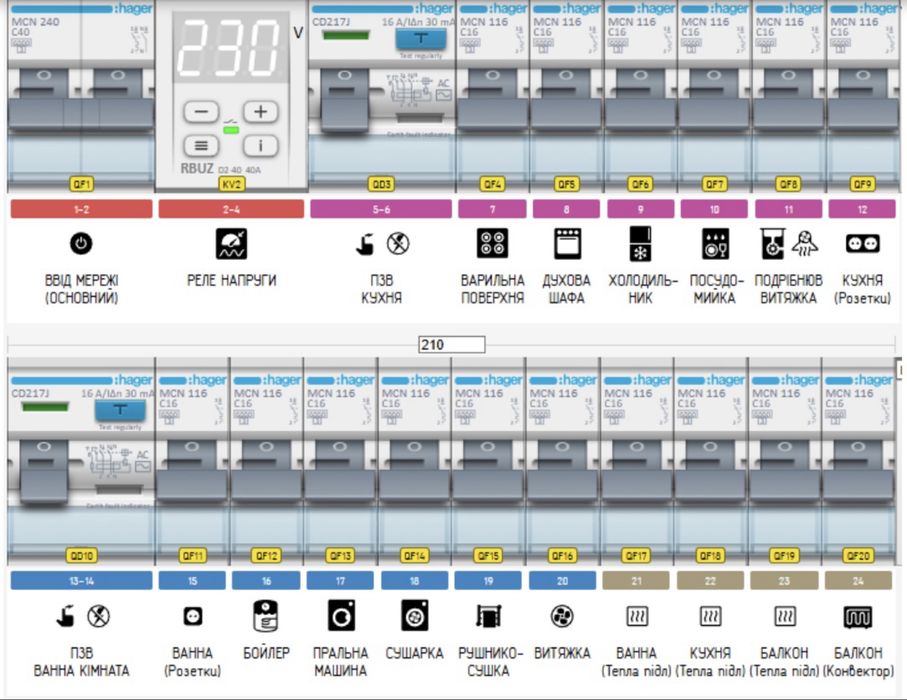Click the floor heating icon for КУХНЯ (Тепла підл)
Viewport: 907px width, 700px height.
710,616
